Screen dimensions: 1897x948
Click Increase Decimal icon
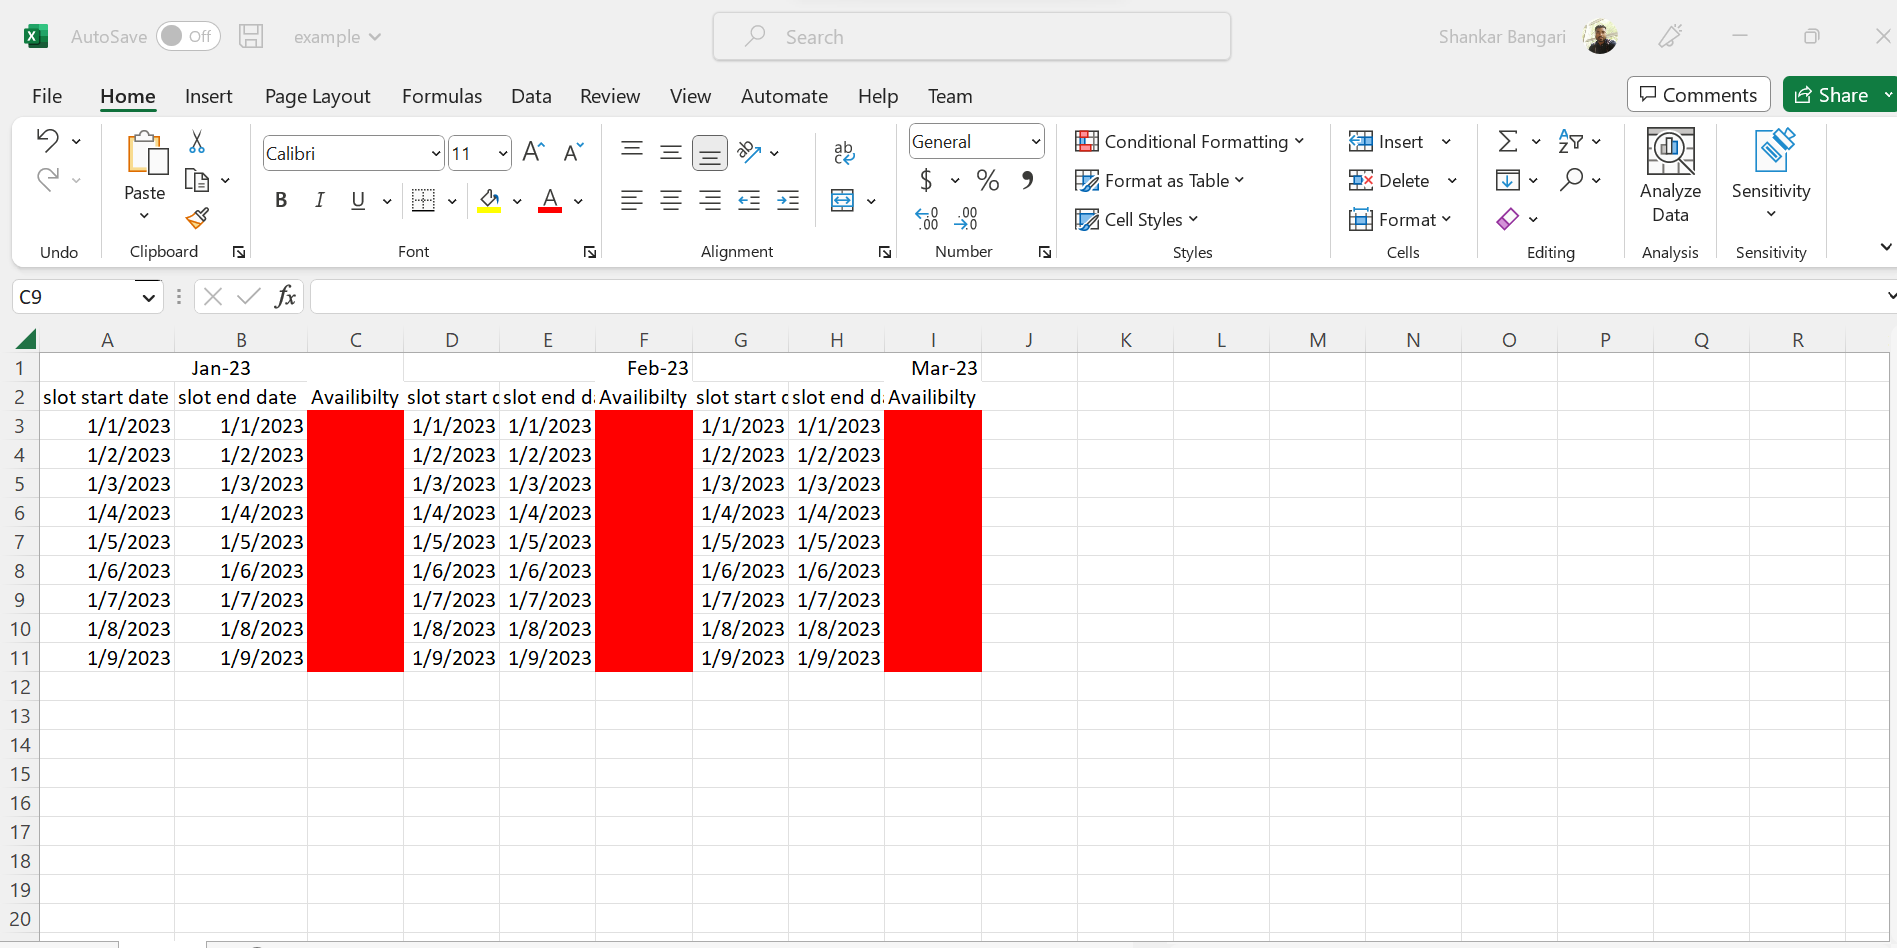point(927,218)
